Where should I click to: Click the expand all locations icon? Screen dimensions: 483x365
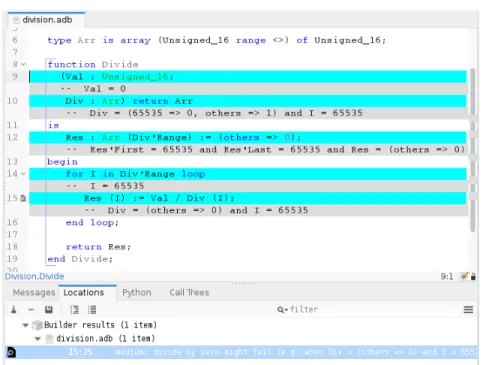coord(75,310)
